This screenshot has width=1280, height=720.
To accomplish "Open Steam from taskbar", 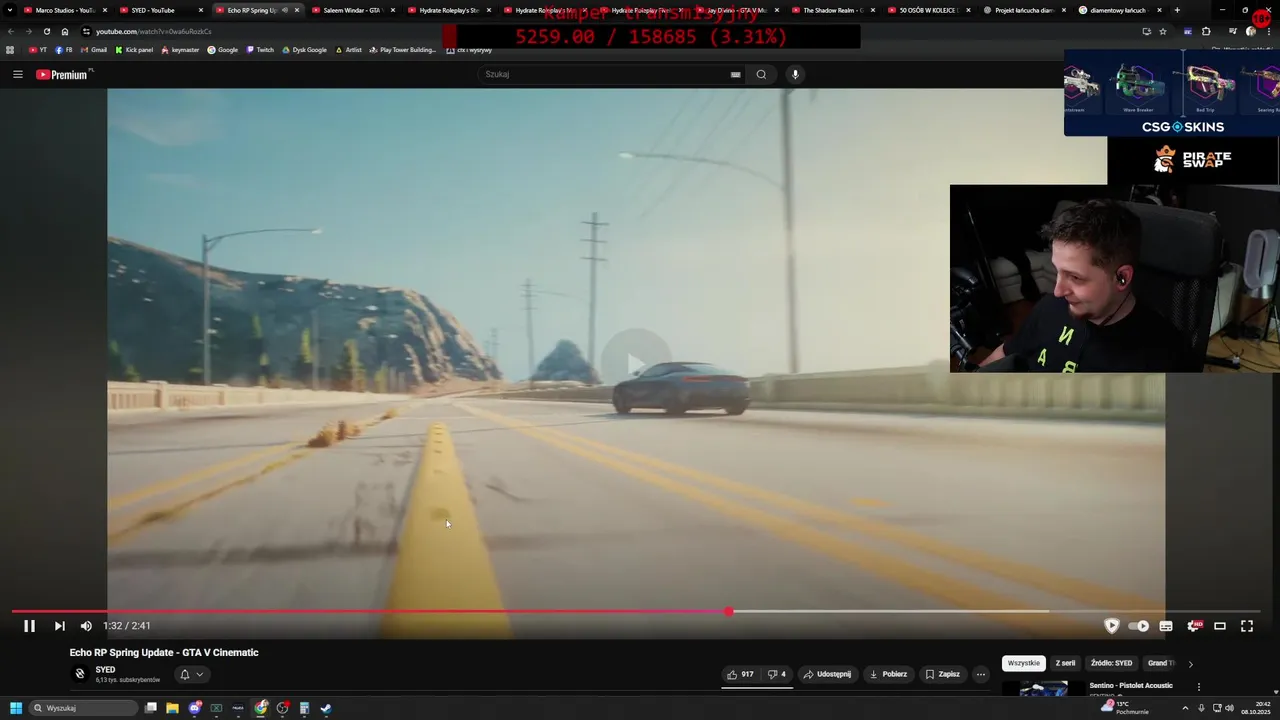I will click(326, 708).
